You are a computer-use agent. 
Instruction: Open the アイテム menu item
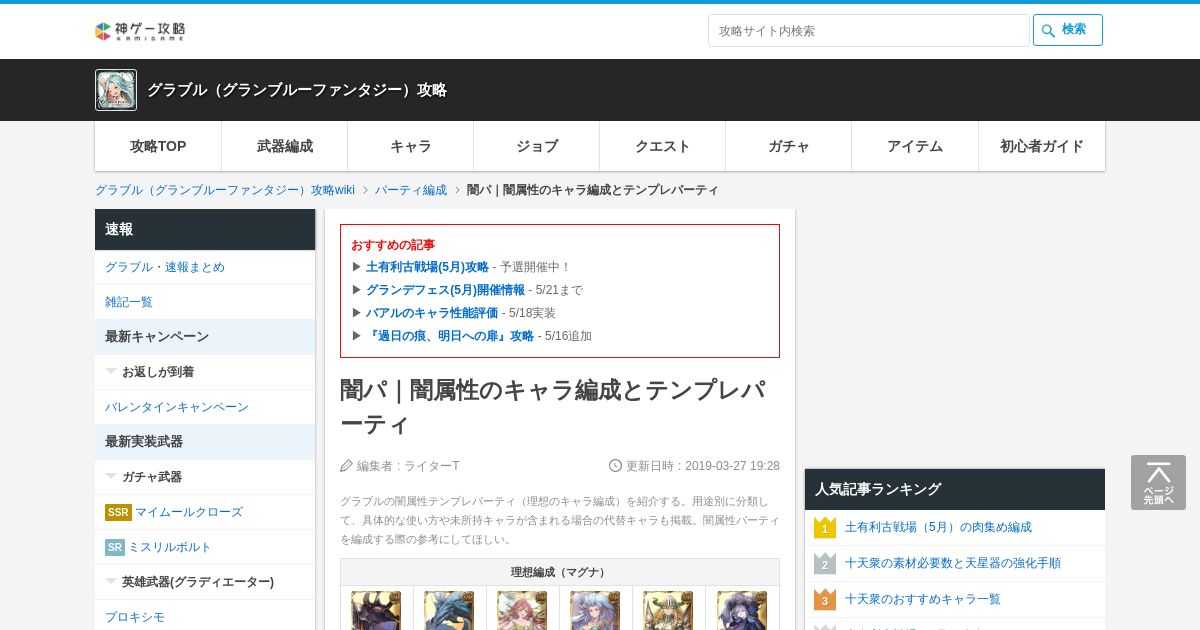coord(915,146)
